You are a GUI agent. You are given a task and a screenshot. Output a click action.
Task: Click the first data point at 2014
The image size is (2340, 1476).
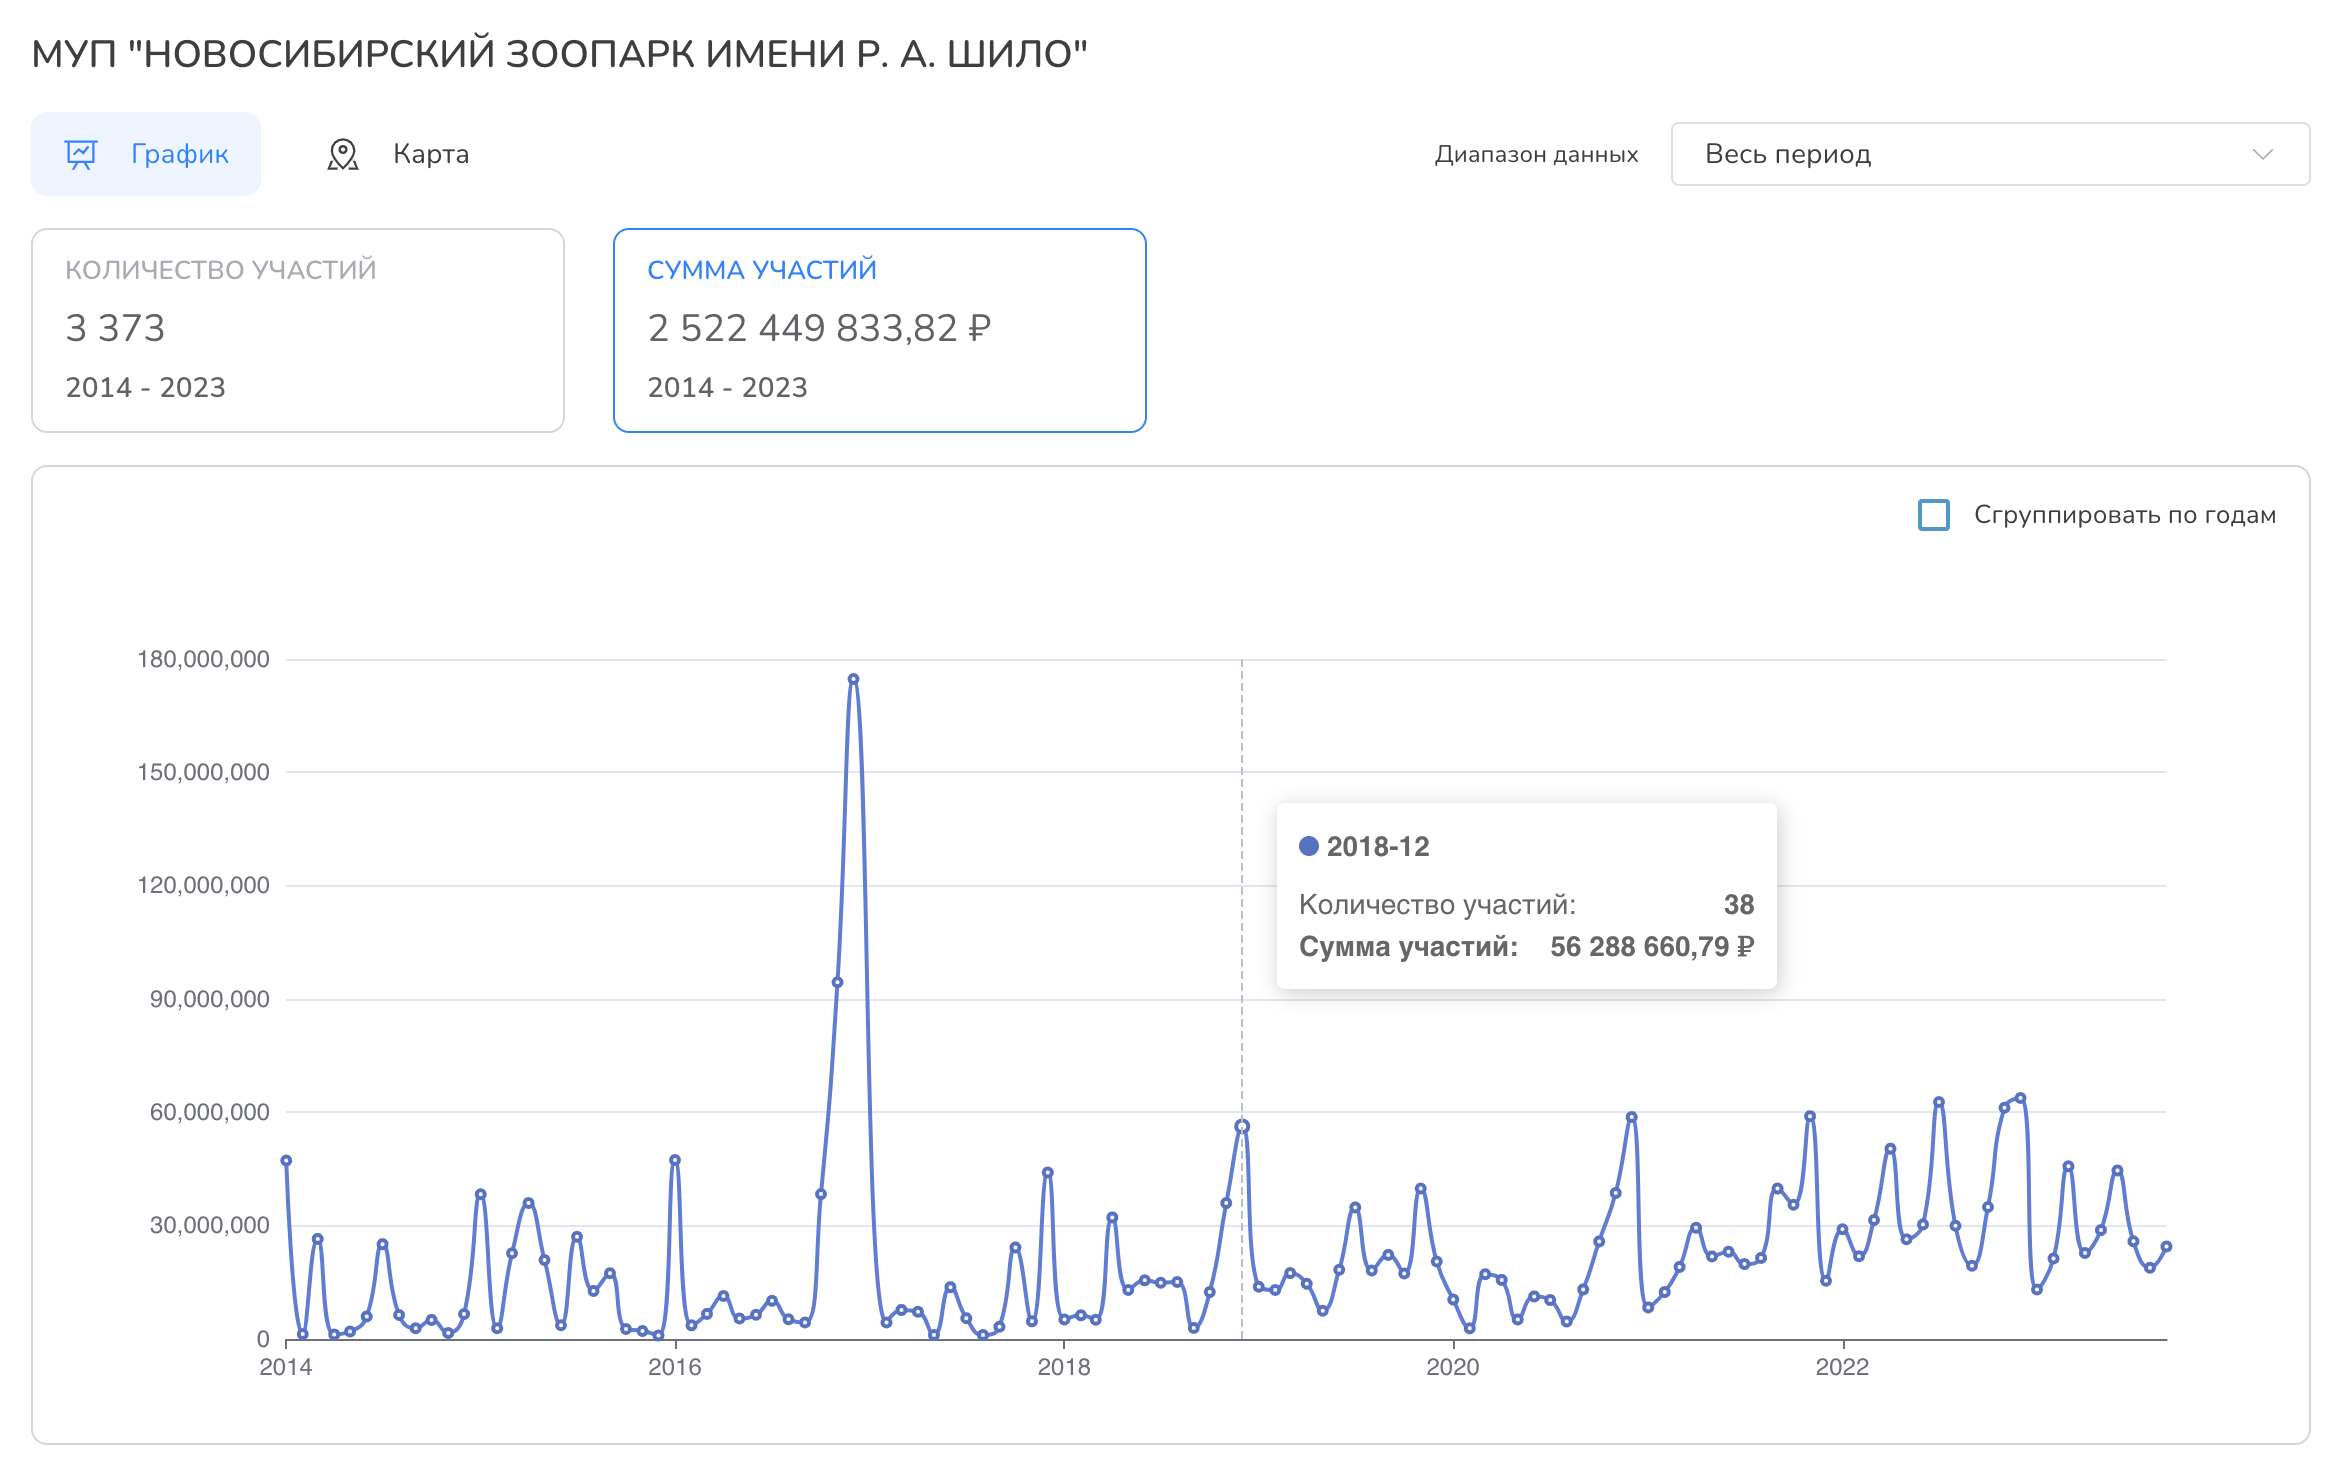[x=286, y=1161]
